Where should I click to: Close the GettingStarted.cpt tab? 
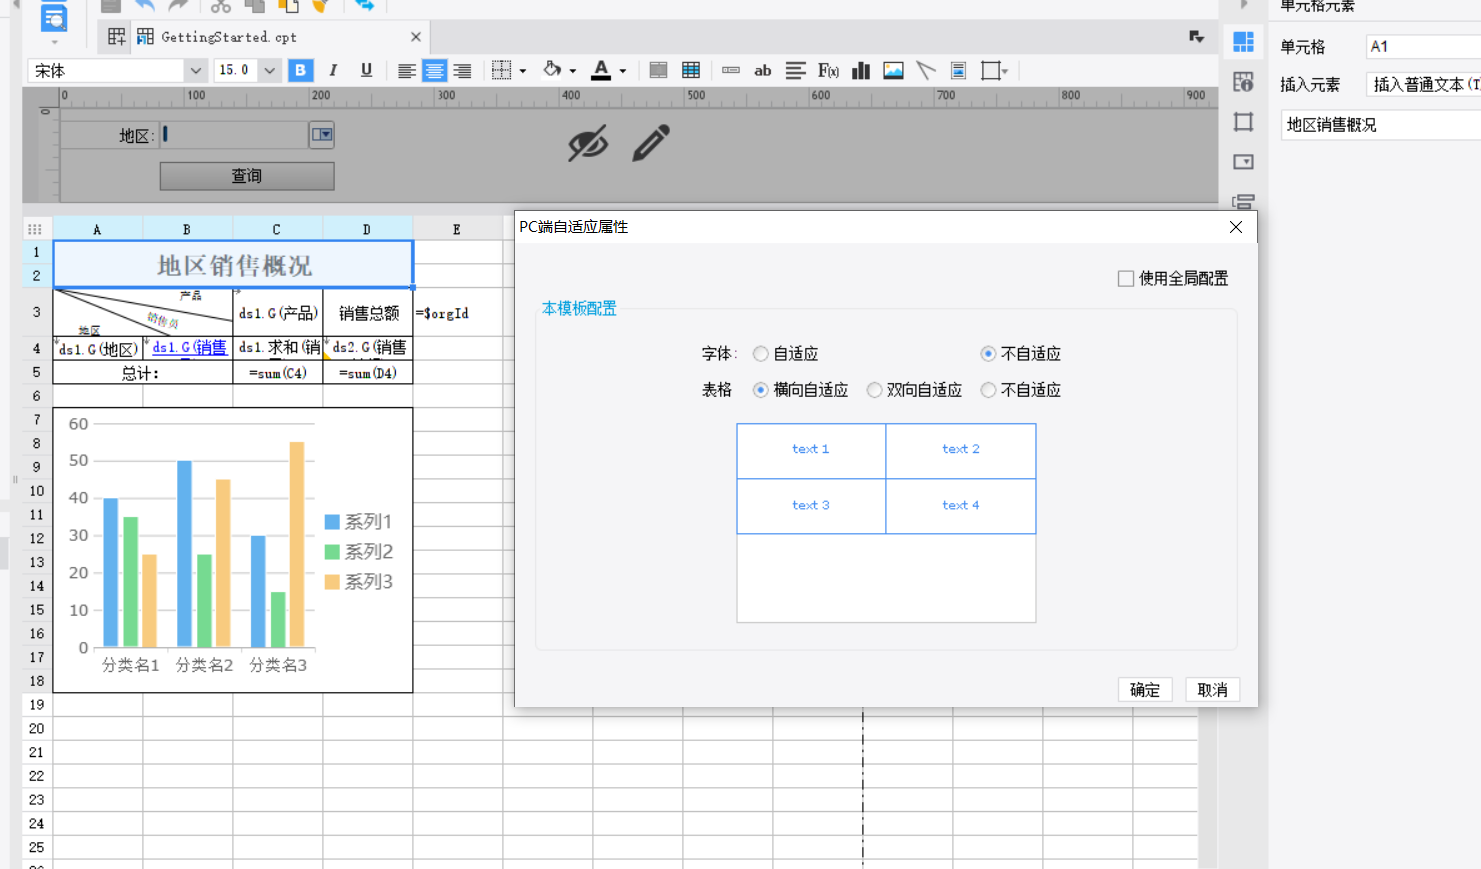(x=416, y=37)
